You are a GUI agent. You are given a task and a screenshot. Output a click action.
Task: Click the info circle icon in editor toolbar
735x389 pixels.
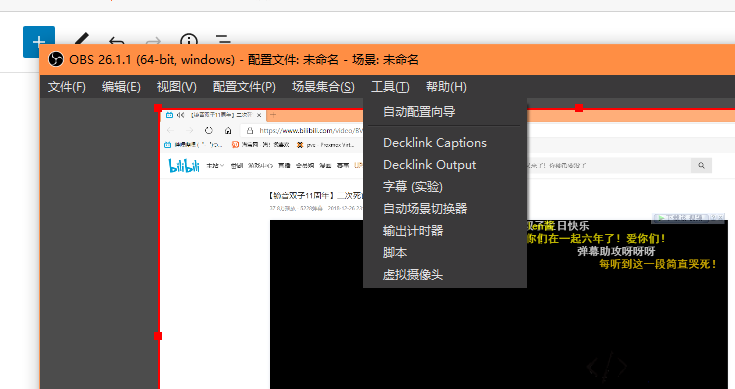[x=188, y=40]
